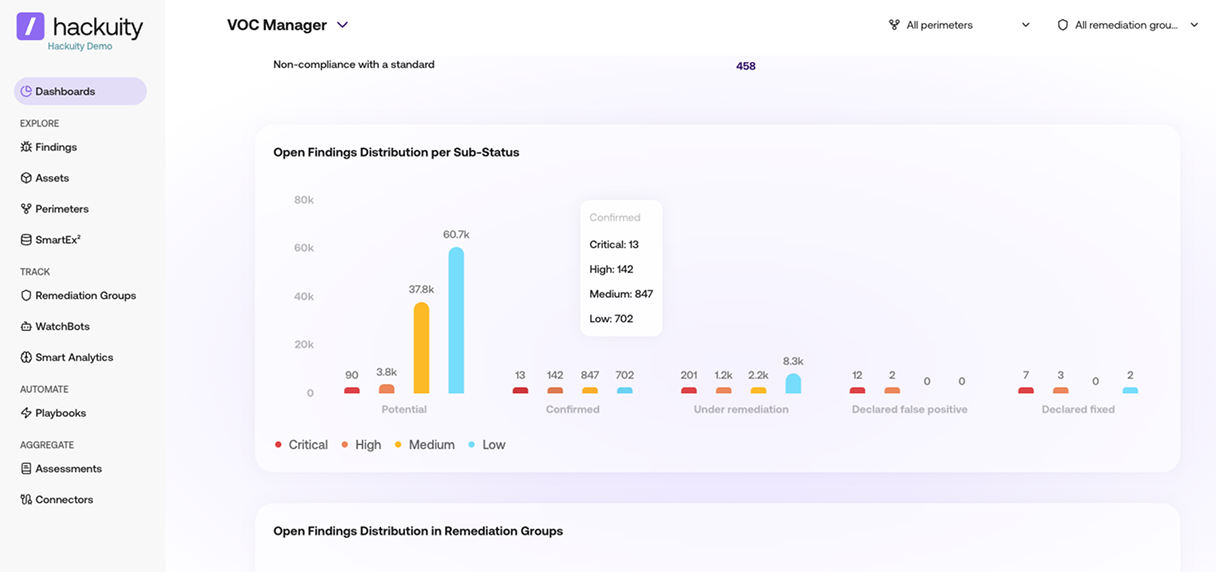Expand the VOC Manager dashboard dropdown
The width and height of the screenshot is (1216, 572).
pos(342,25)
